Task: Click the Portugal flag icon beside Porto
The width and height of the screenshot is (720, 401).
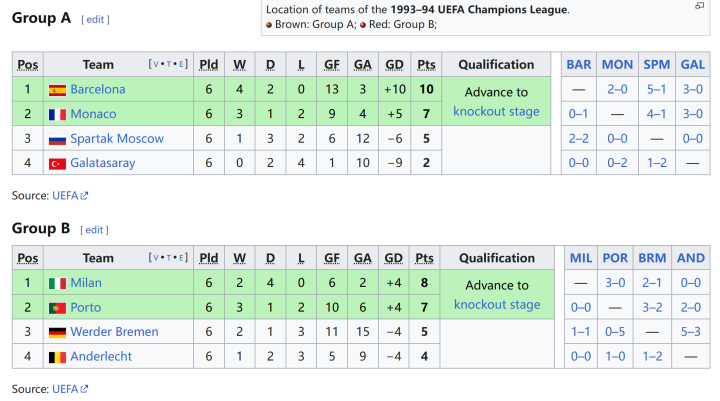Action: click(x=57, y=308)
